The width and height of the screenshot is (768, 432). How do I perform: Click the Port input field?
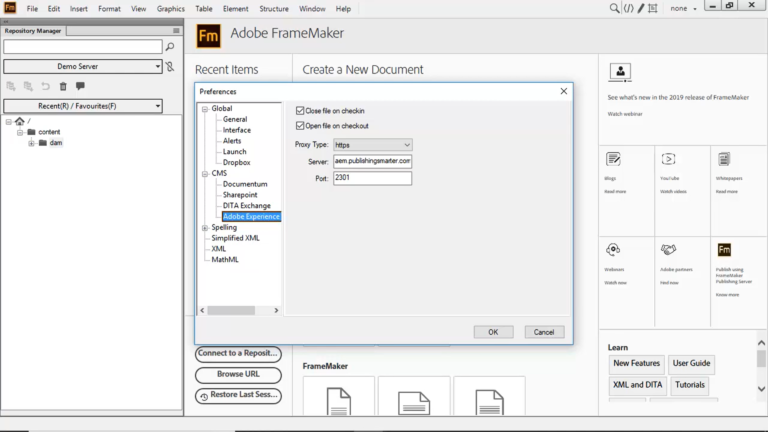click(373, 178)
